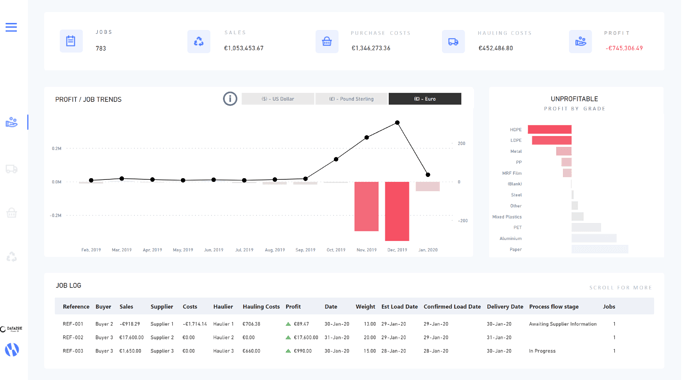690x380 pixels.
Task: Select the REF-001 reference cell
Action: (x=73, y=324)
